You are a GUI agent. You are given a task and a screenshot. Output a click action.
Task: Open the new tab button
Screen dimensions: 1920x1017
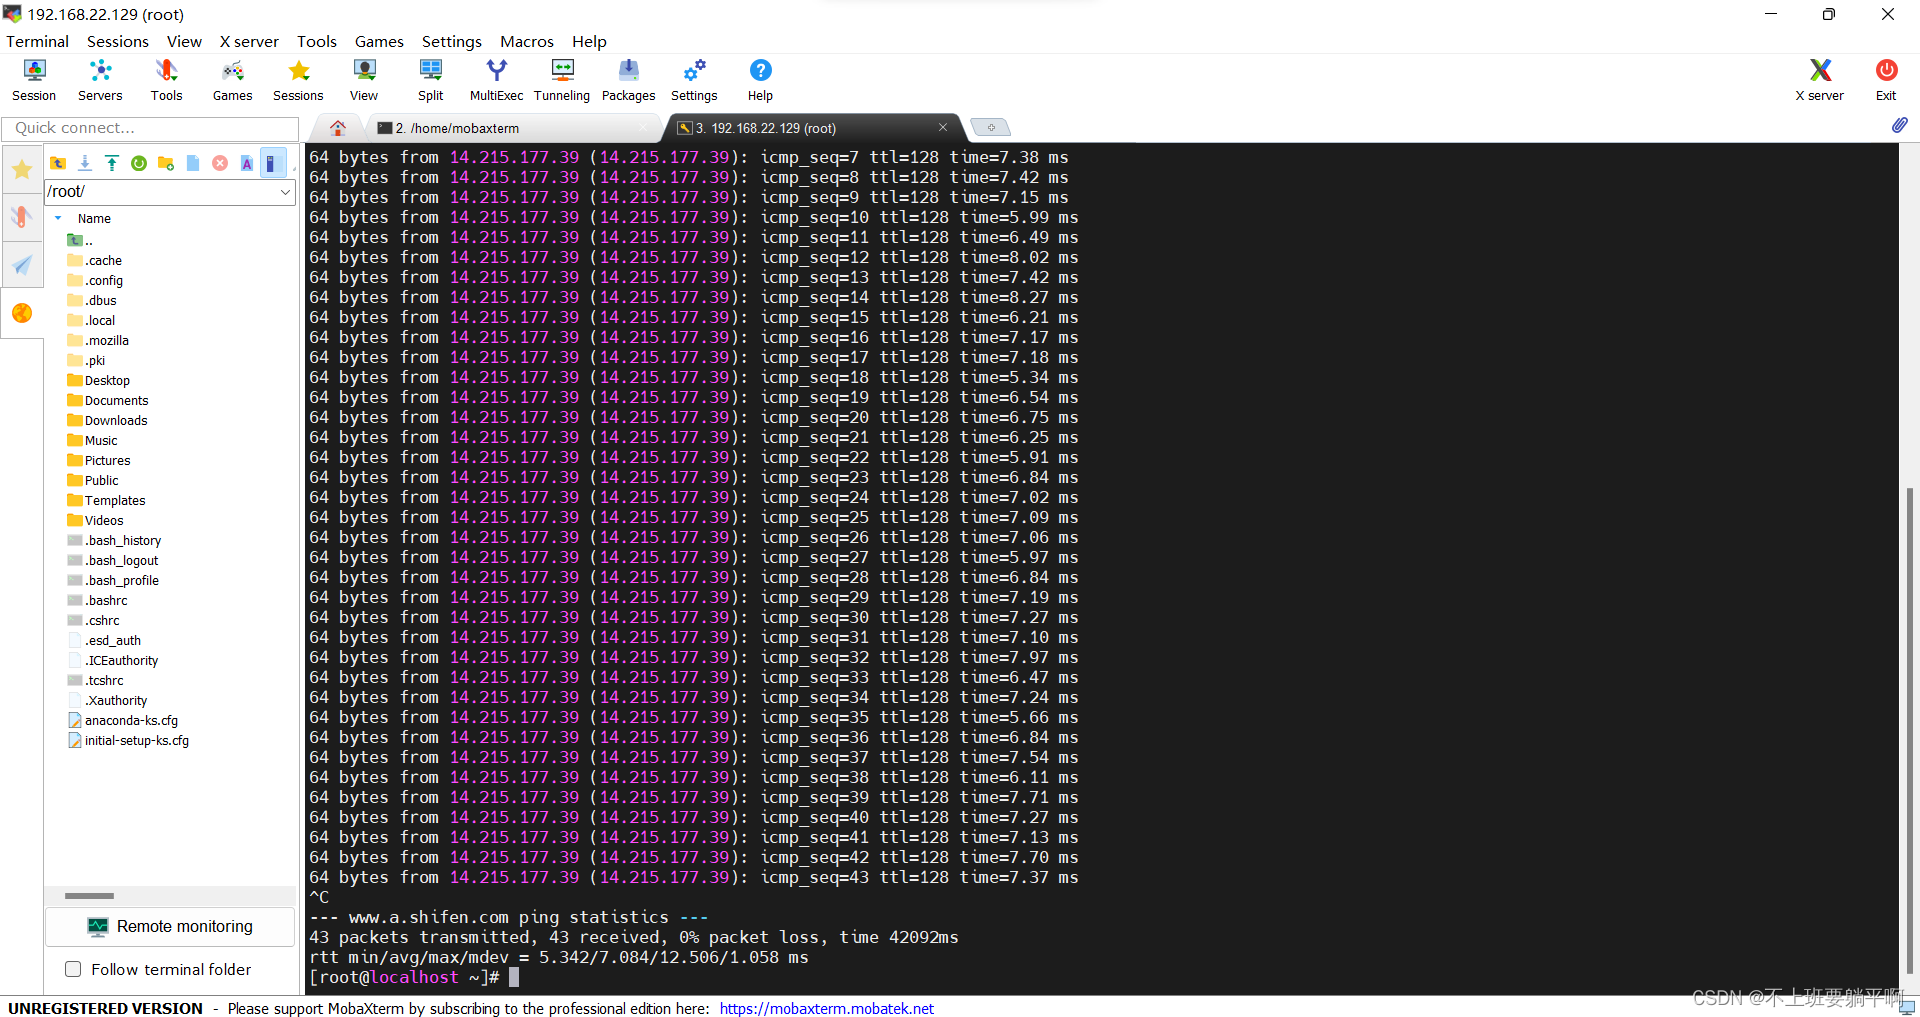[x=990, y=127]
